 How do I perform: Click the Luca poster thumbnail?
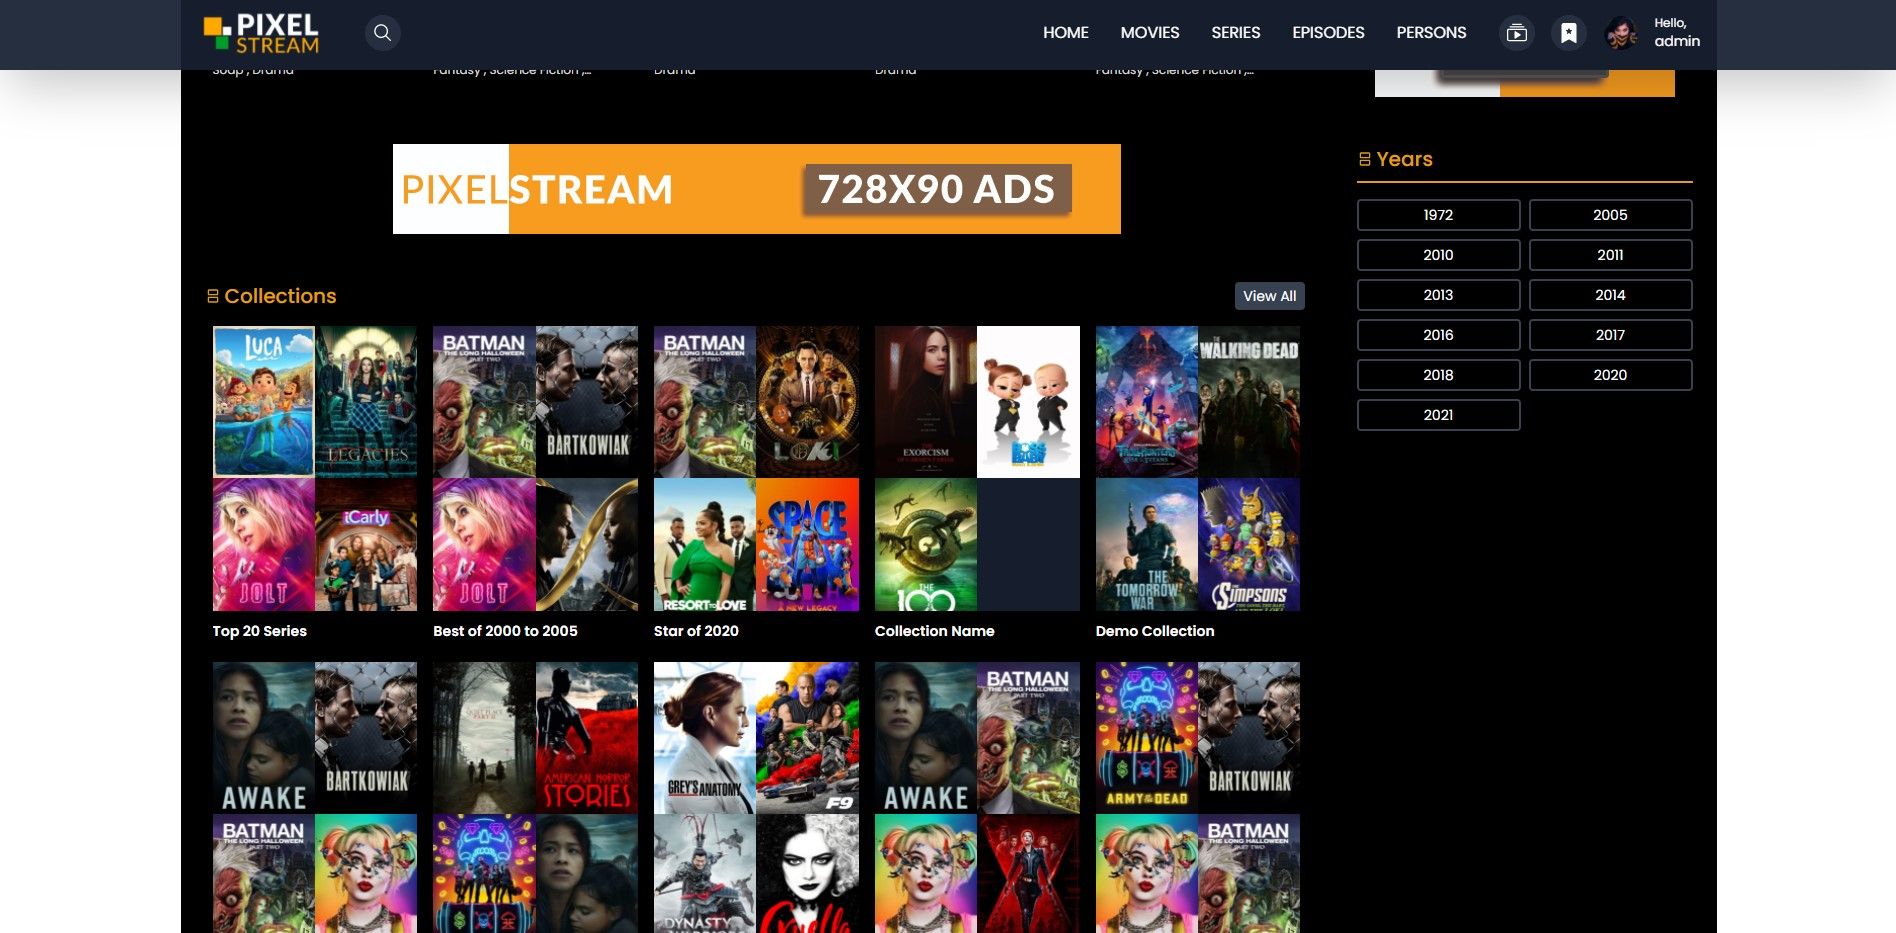(264, 401)
